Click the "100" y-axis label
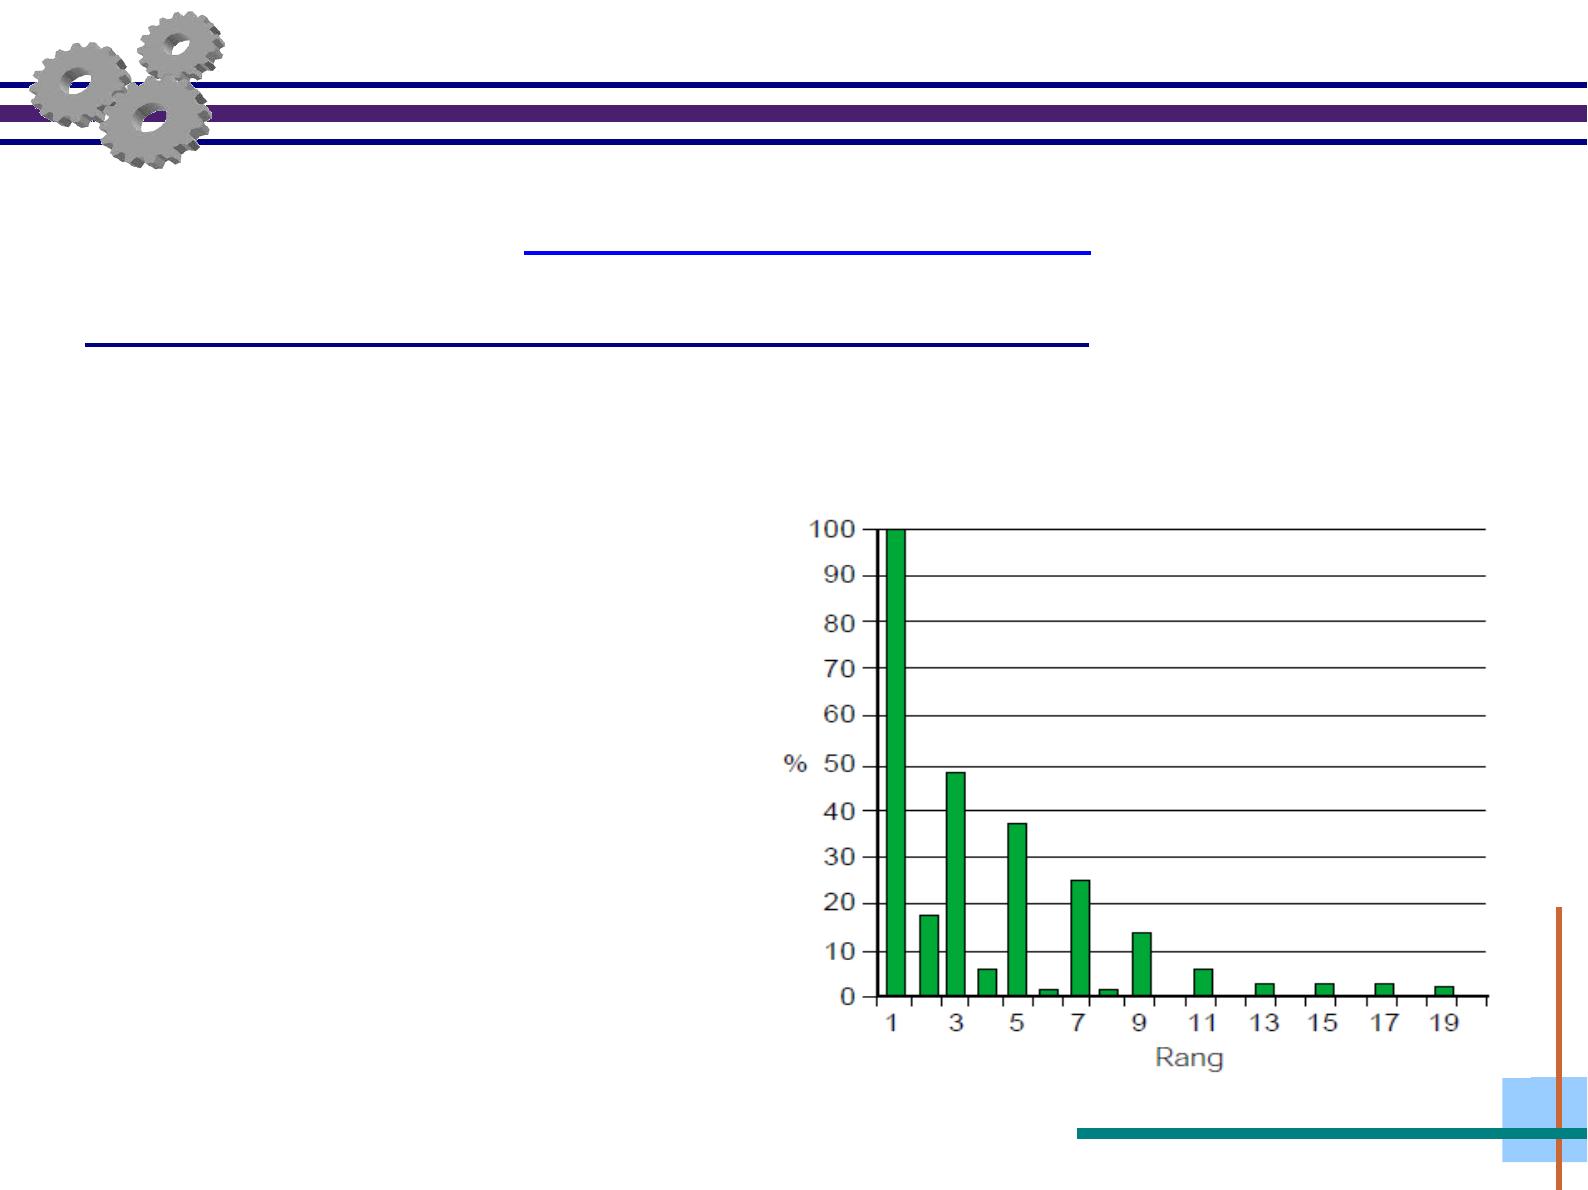1588x1190 pixels. coord(832,529)
